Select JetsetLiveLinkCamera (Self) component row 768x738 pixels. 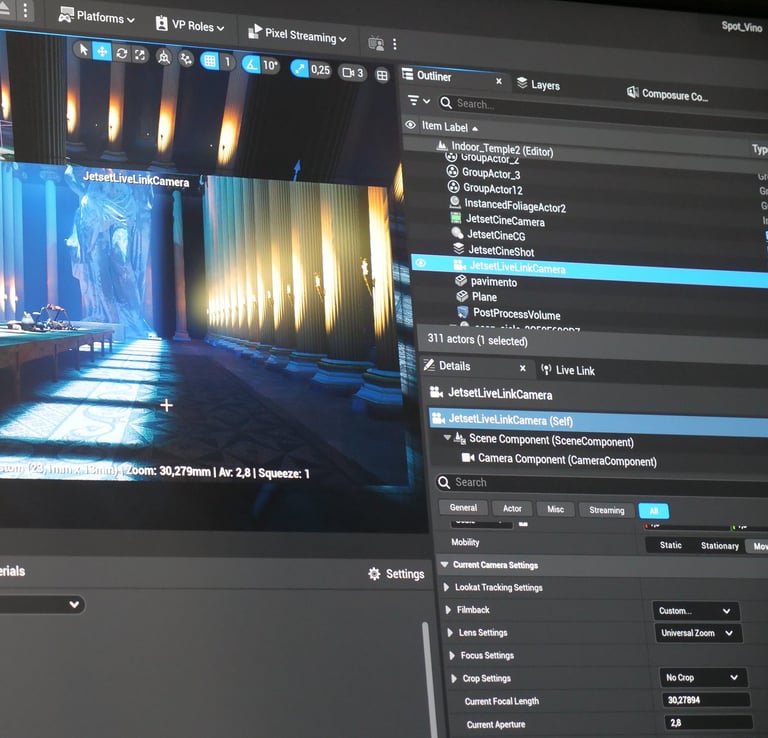[599, 422]
